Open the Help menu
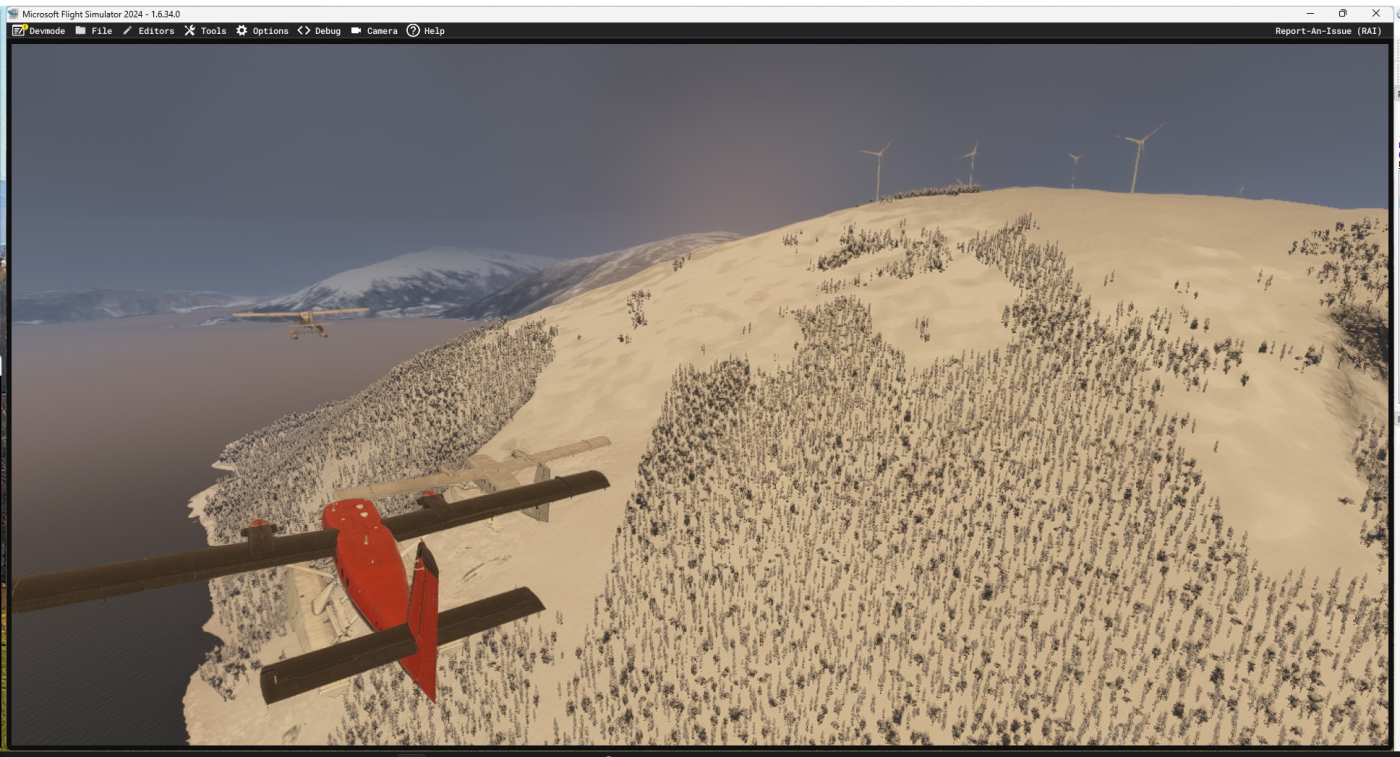Screen dimensions: 1400x757 pyautogui.click(x=425, y=31)
